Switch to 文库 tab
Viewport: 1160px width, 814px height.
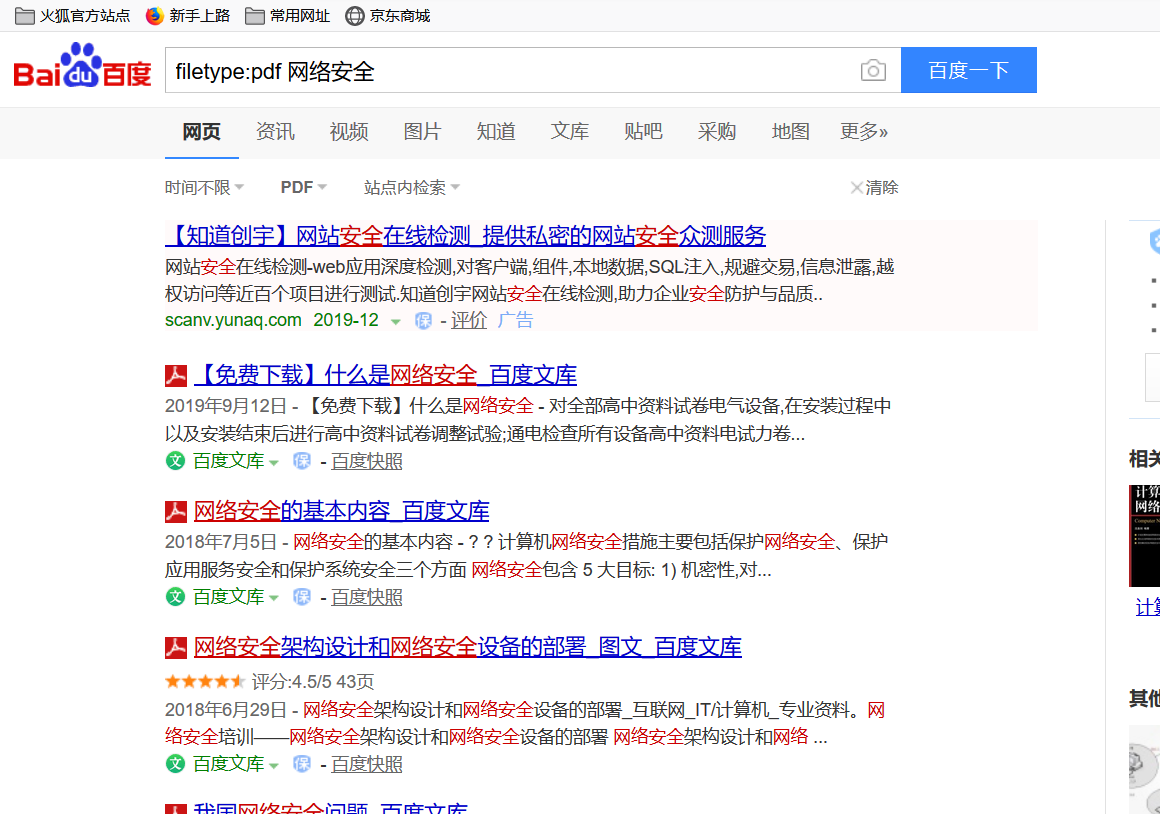point(570,132)
